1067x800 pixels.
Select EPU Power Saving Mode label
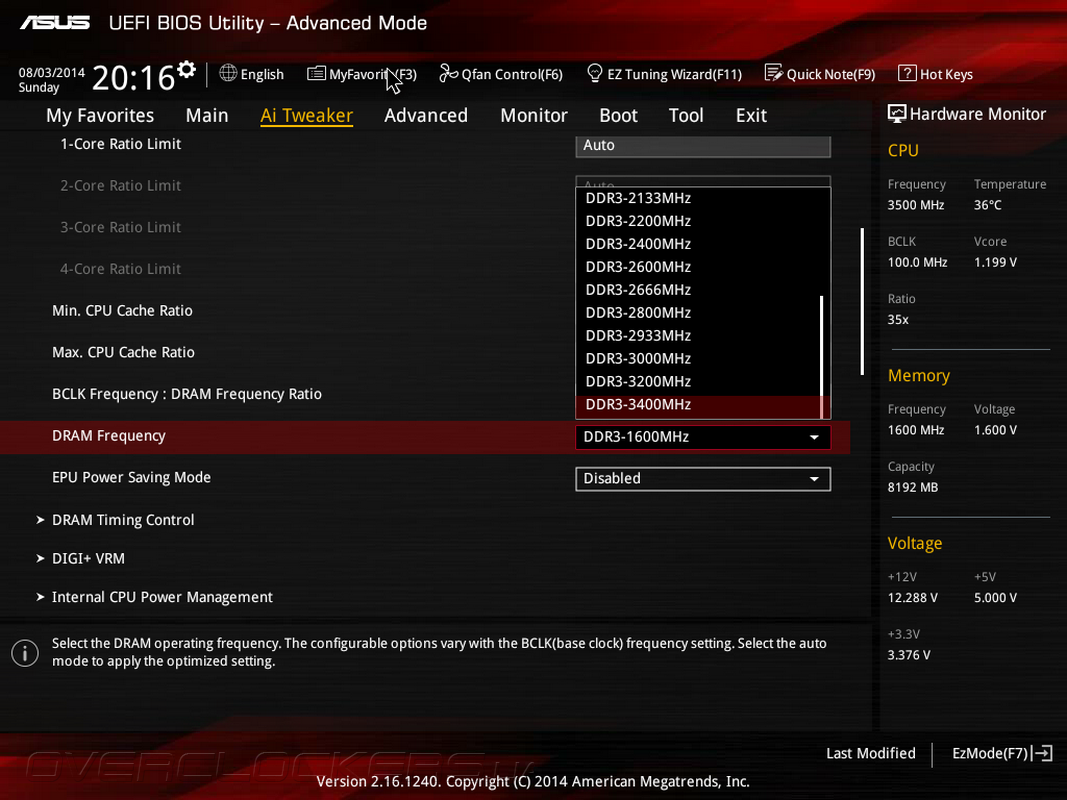point(131,478)
